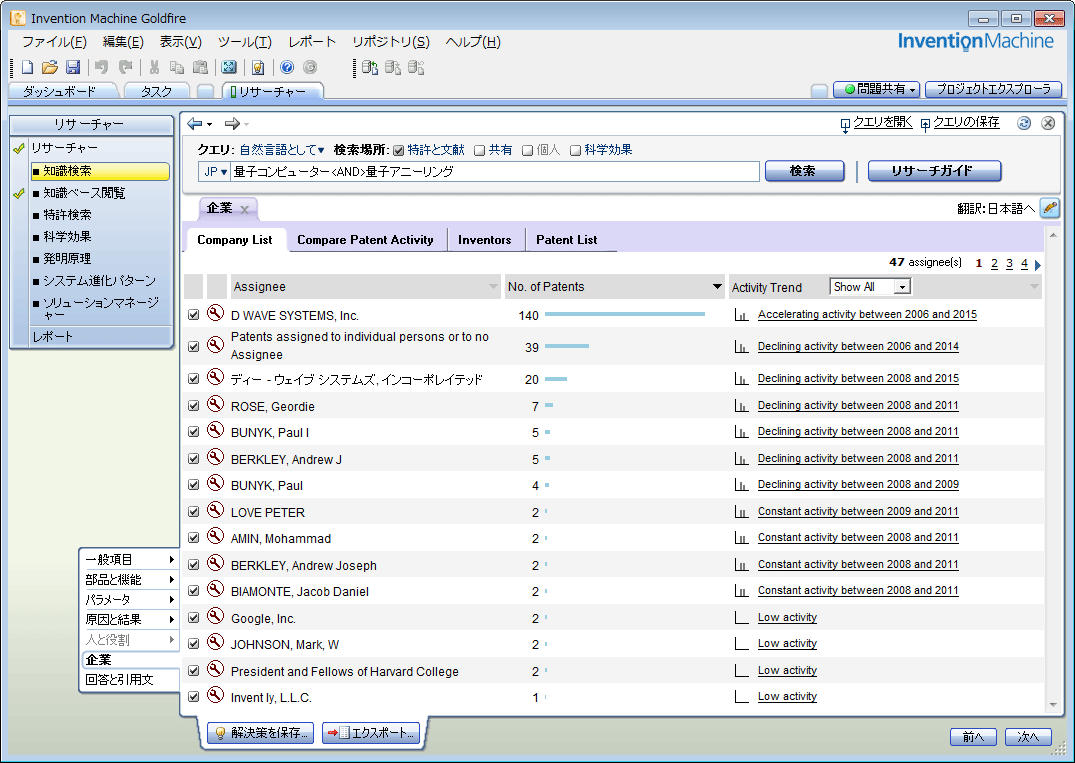This screenshot has width=1075, height=763.
Task: Switch to the Inventors tab
Action: [485, 240]
